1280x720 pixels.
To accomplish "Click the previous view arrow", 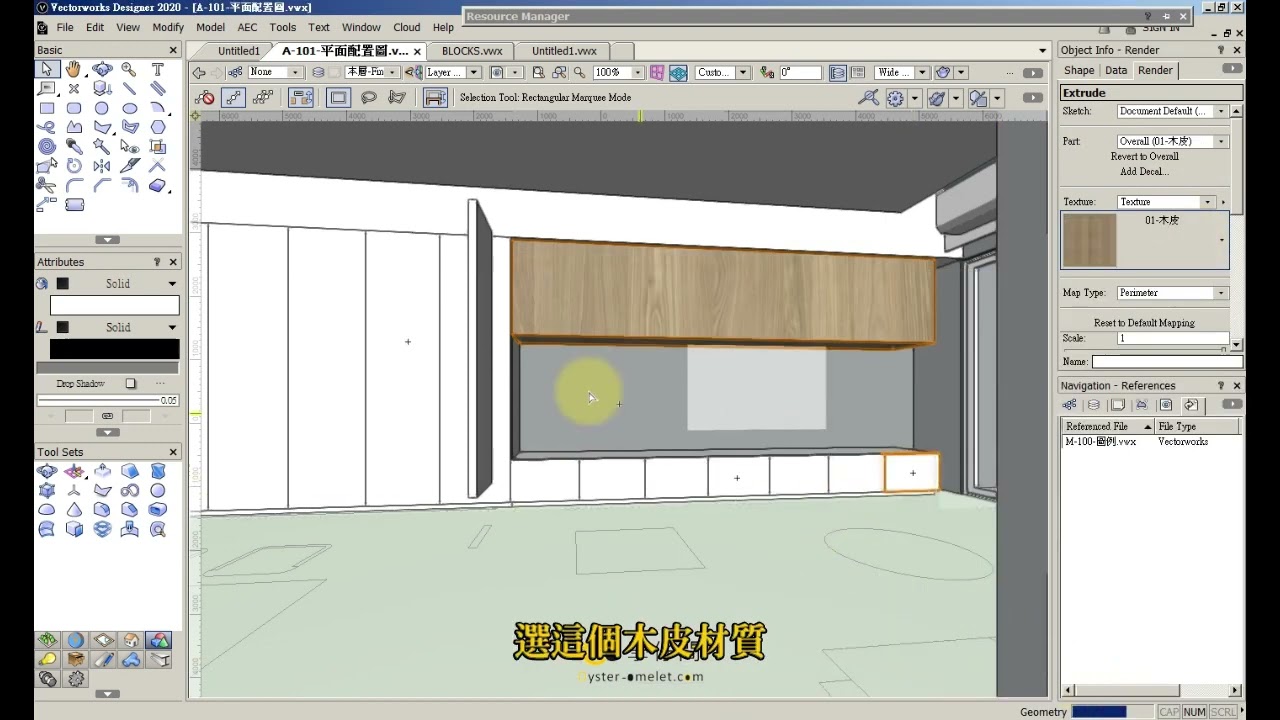I will pos(199,72).
